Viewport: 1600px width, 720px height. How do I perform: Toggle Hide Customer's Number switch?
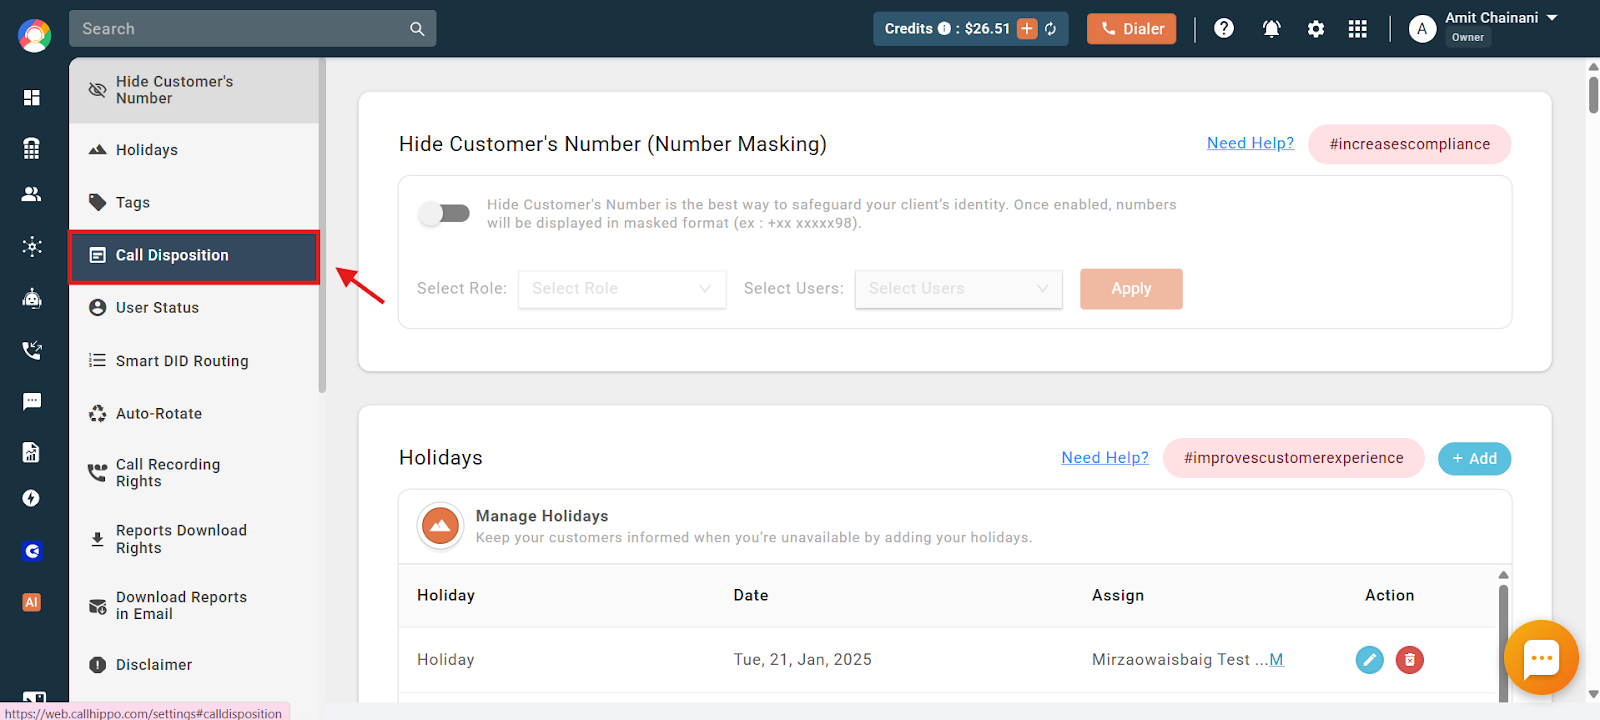[444, 213]
